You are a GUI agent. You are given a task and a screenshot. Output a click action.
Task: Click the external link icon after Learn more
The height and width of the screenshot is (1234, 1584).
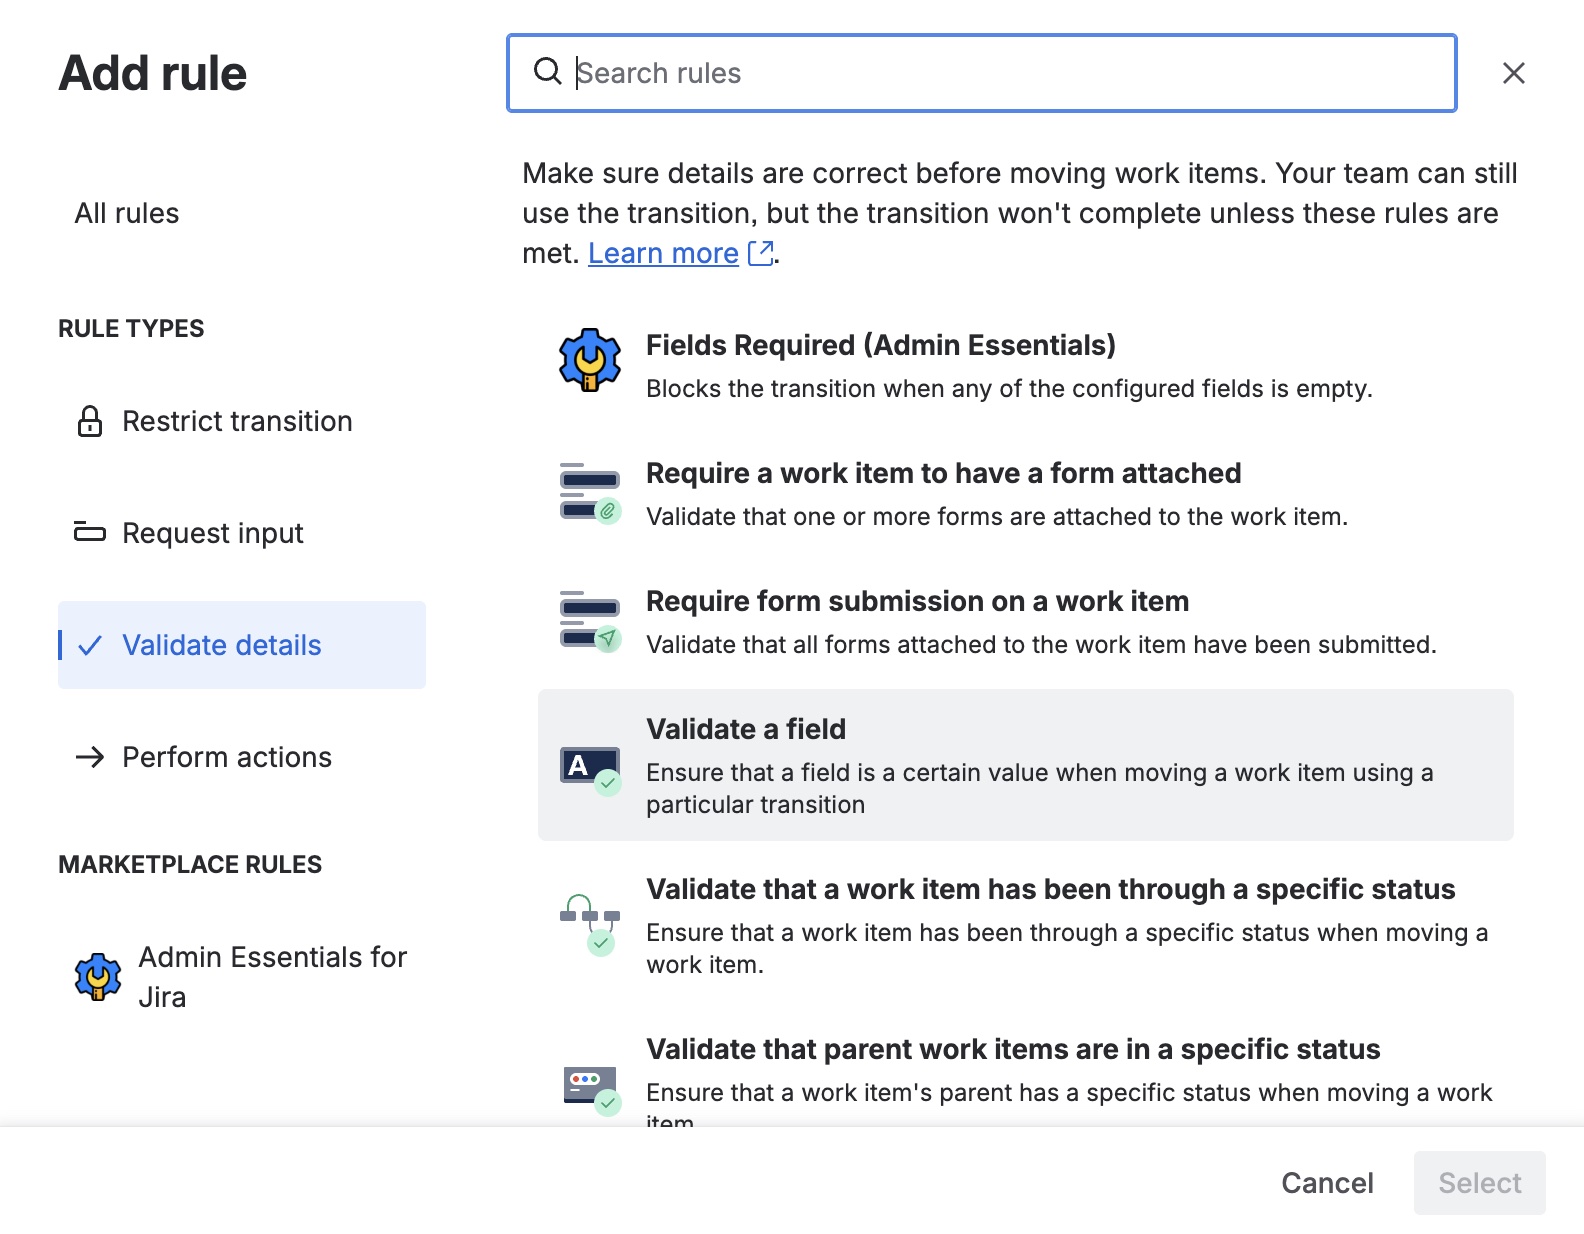761,253
